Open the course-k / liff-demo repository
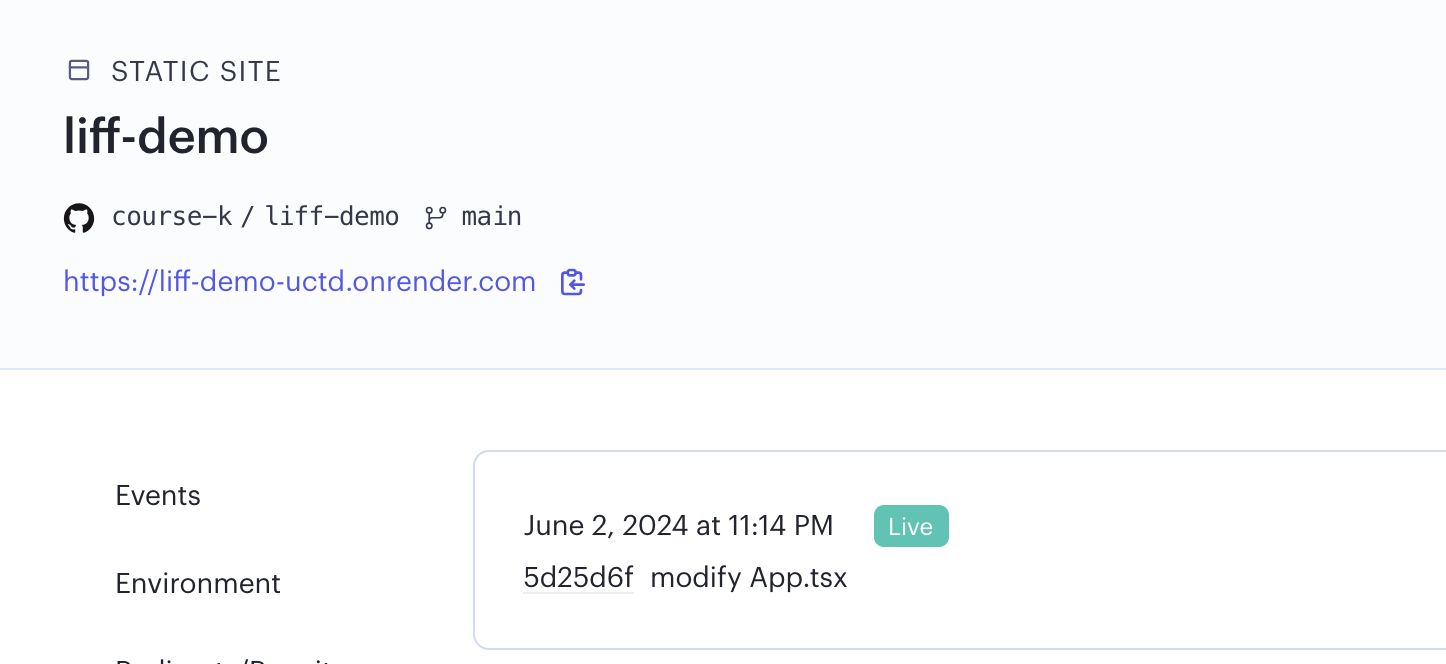The image size is (1446, 664). (255, 216)
